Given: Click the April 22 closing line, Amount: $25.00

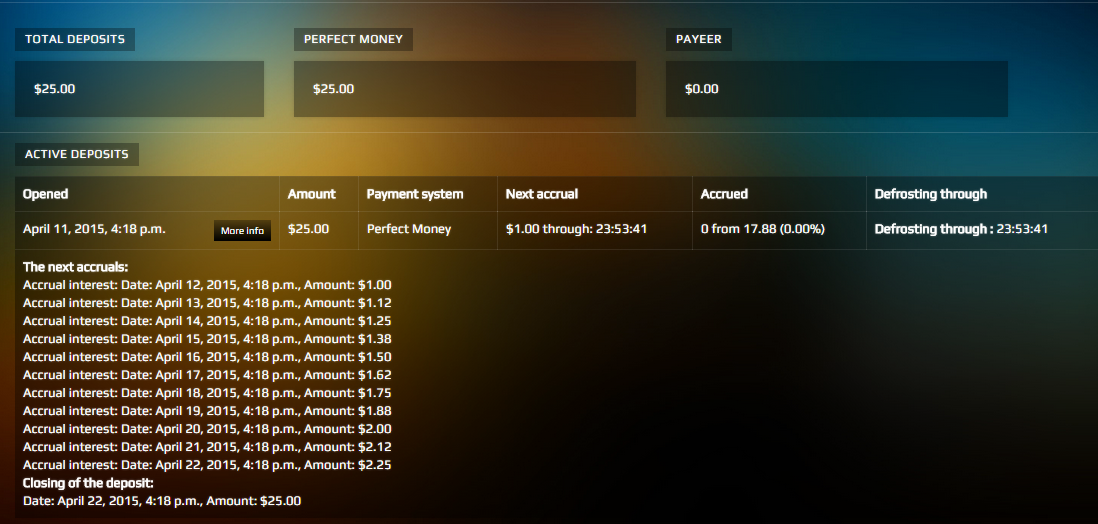Looking at the screenshot, I should point(162,501).
